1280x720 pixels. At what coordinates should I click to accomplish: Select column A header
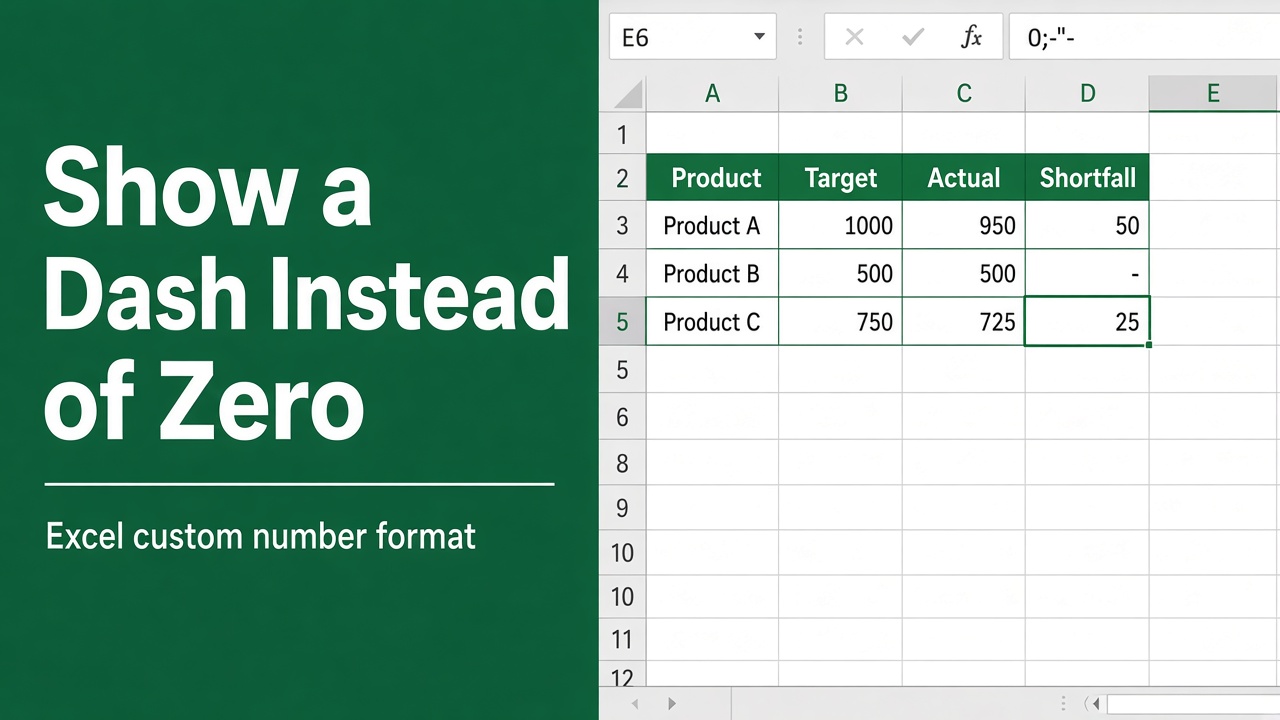tap(712, 94)
